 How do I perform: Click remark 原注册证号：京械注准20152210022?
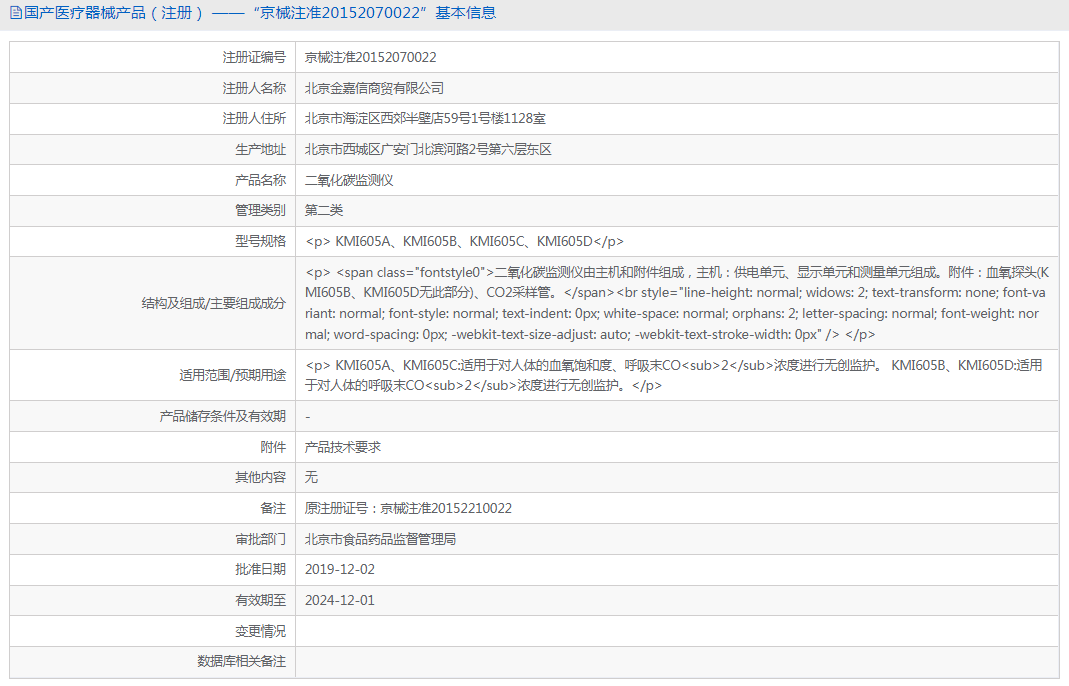coord(408,508)
